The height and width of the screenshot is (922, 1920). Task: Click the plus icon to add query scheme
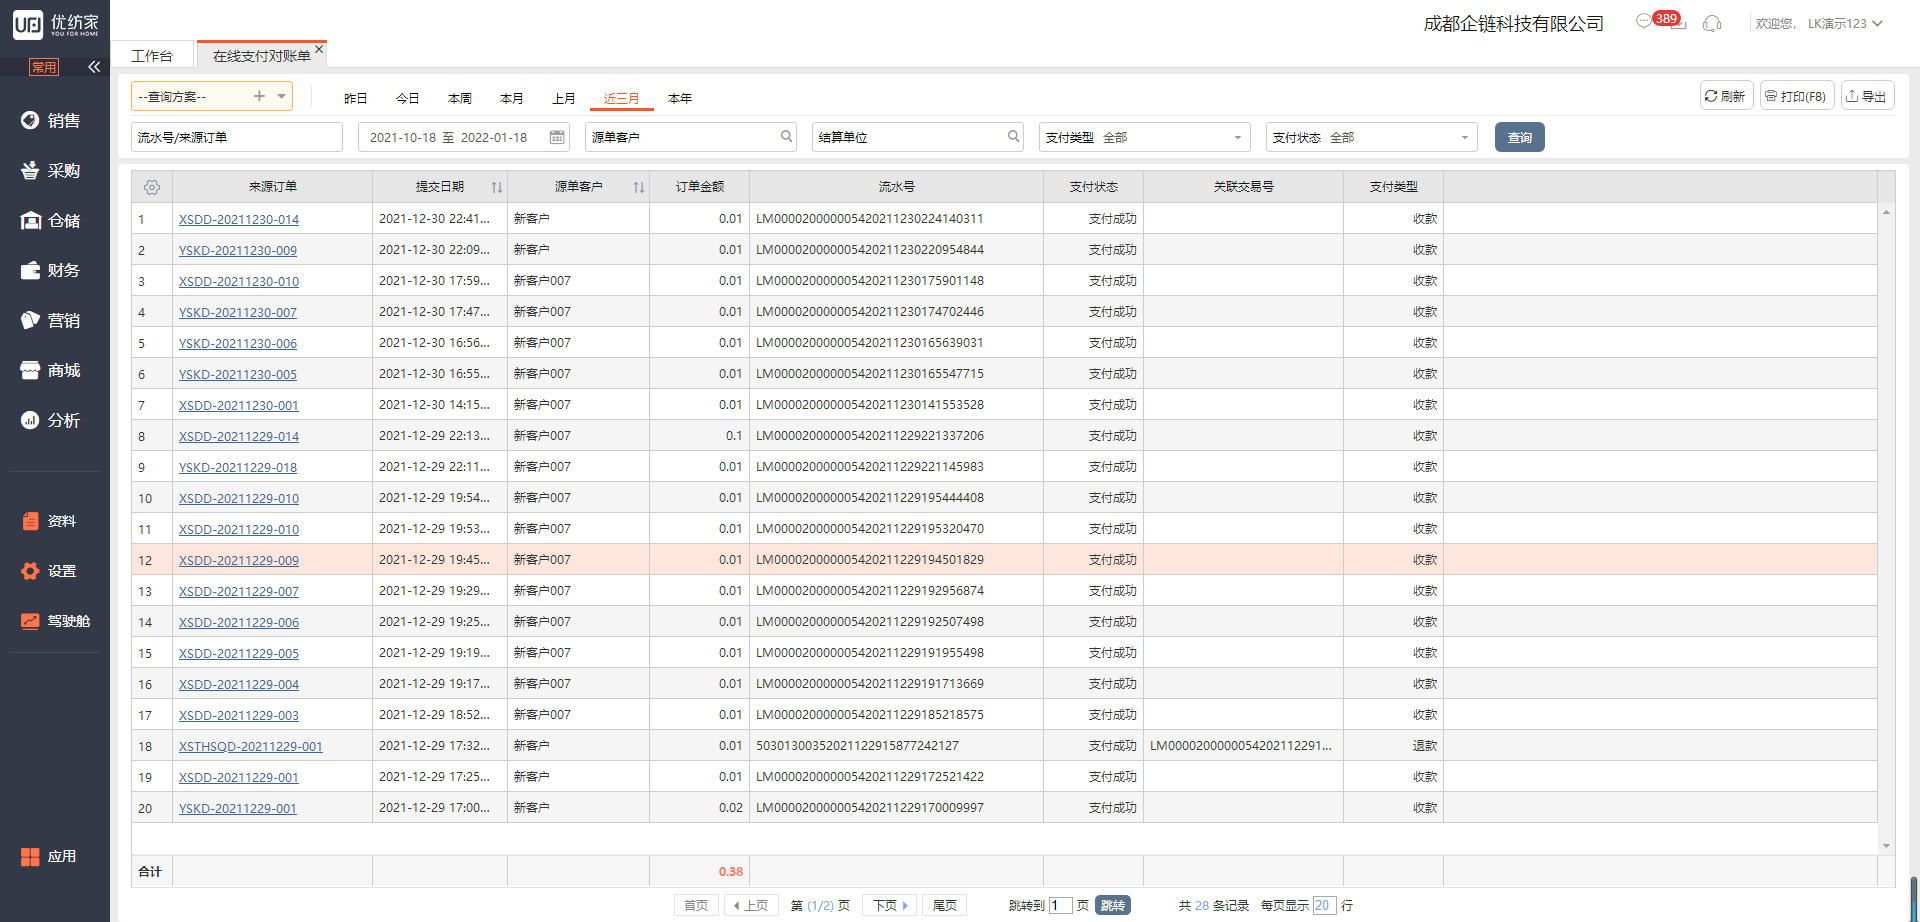259,96
